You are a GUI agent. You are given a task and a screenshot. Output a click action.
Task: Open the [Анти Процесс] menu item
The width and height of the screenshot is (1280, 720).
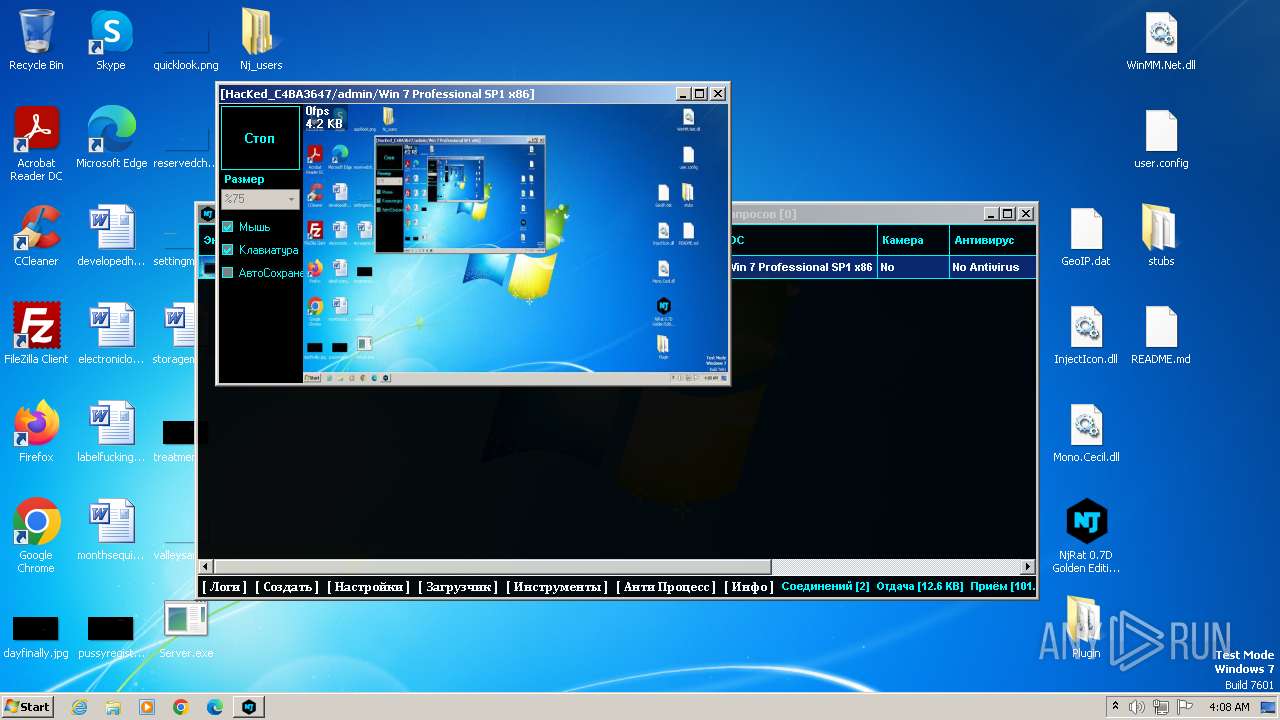(x=666, y=587)
